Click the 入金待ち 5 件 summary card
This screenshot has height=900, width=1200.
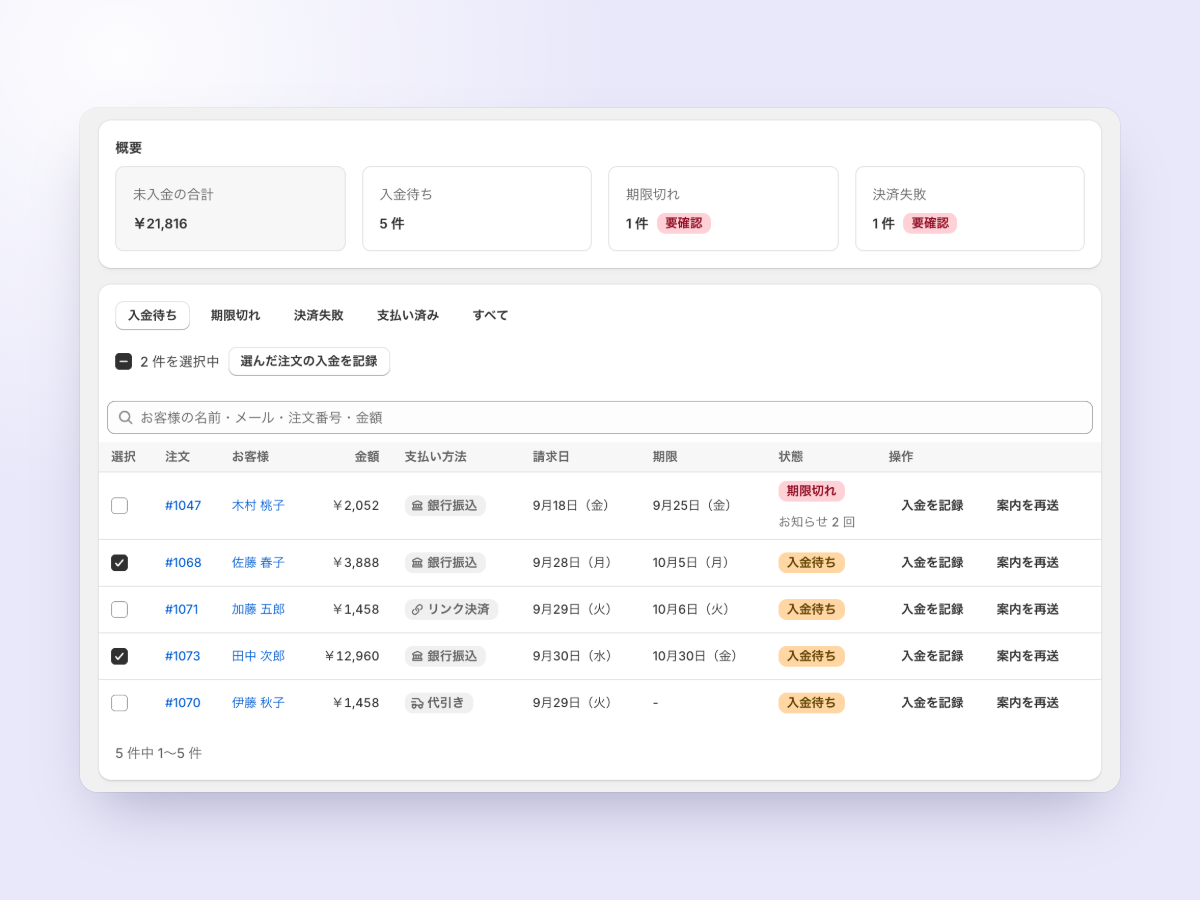click(477, 209)
